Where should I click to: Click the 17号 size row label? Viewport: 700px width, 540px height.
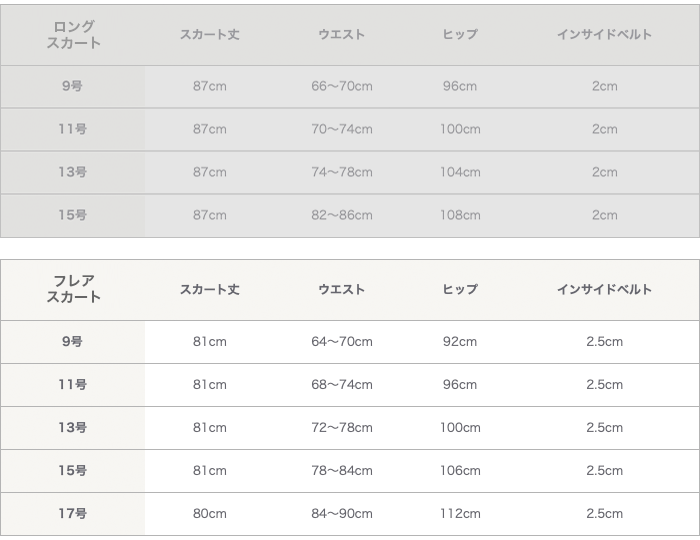(x=73, y=514)
